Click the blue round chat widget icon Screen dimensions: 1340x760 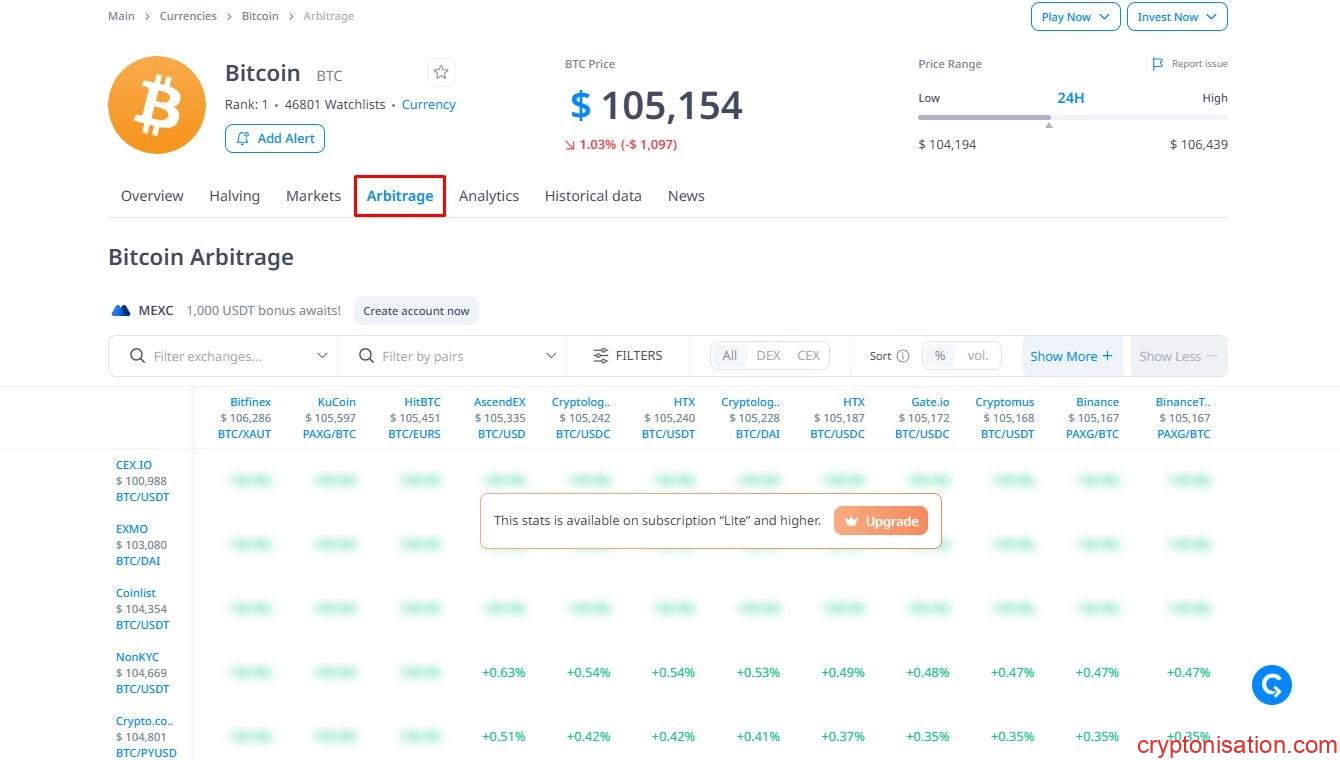(x=1271, y=685)
